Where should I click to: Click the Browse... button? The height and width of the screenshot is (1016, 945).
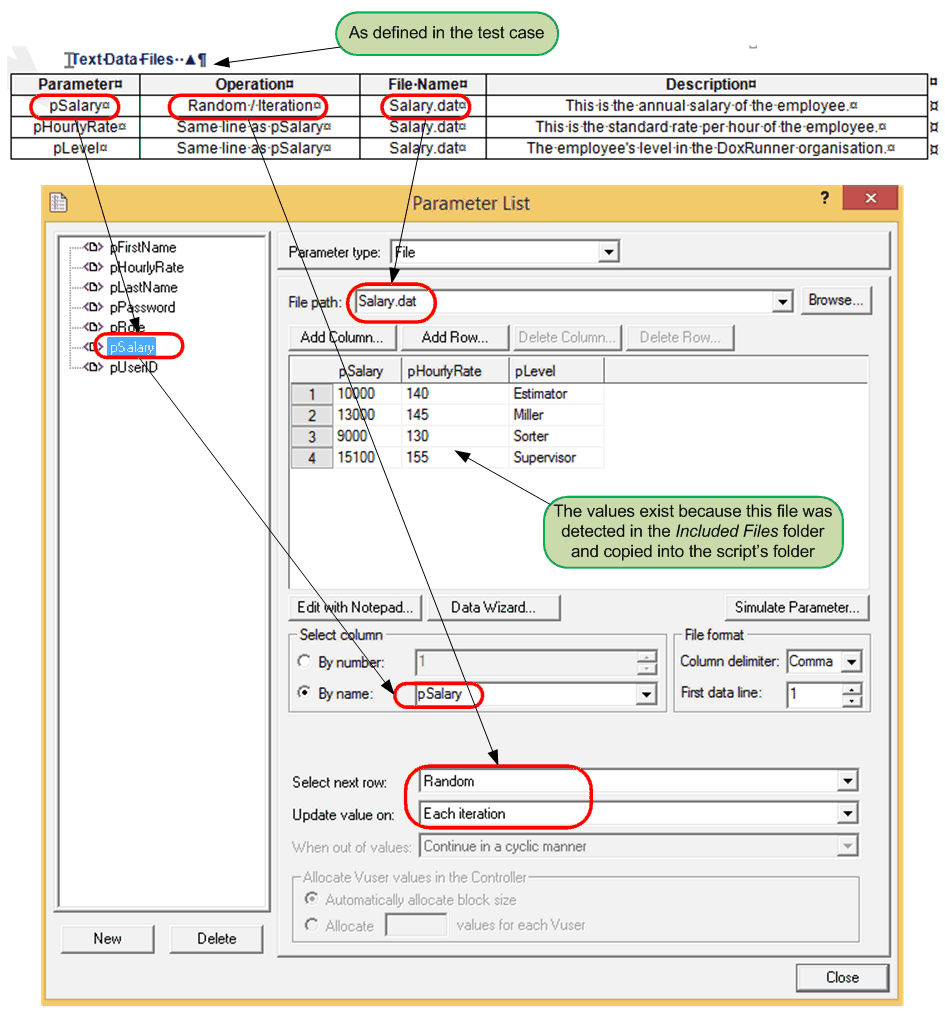tap(835, 300)
